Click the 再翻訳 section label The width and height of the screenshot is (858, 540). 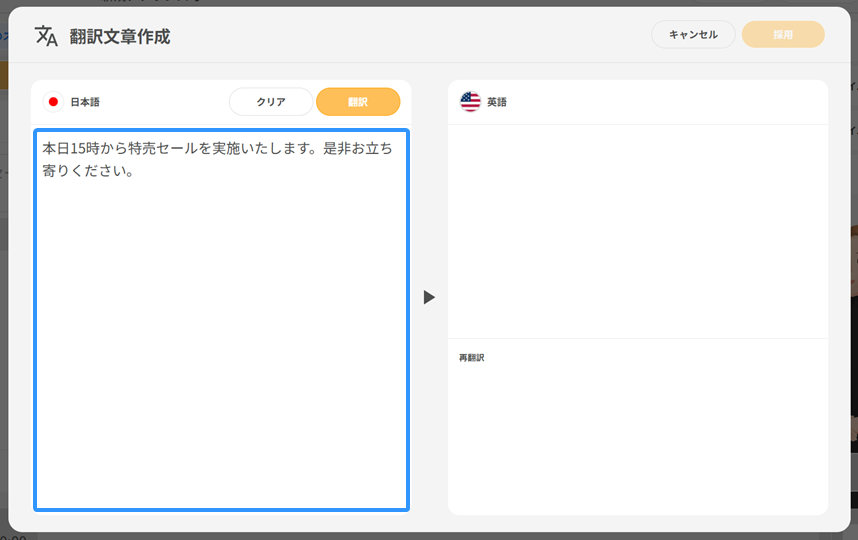pyautogui.click(x=472, y=358)
